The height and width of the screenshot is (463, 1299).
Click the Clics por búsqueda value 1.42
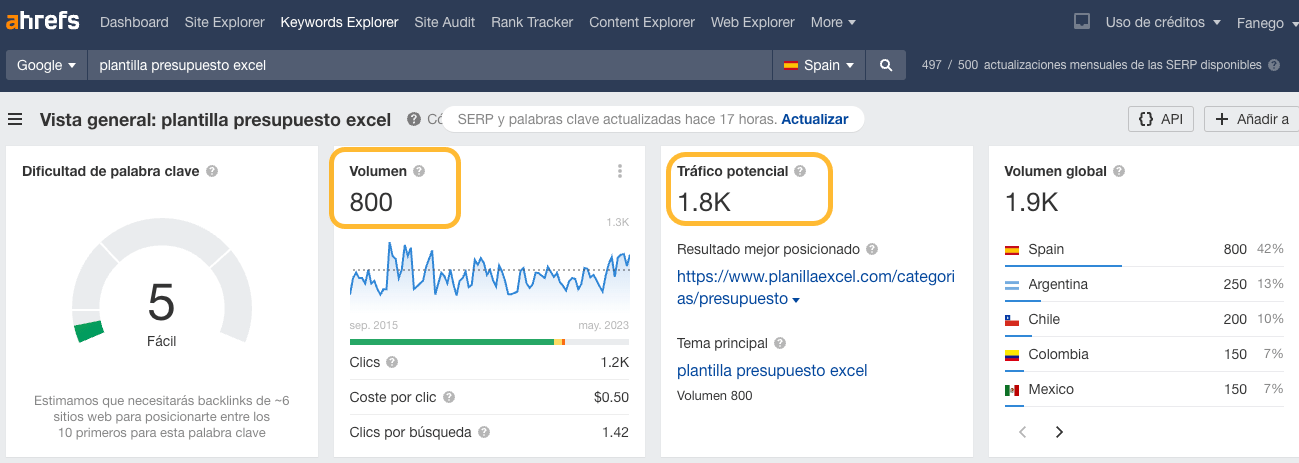tap(616, 432)
